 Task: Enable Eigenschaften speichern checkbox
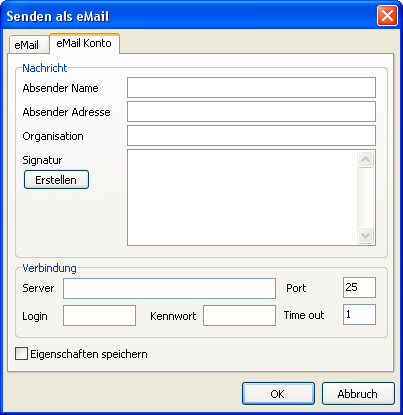(x=21, y=354)
